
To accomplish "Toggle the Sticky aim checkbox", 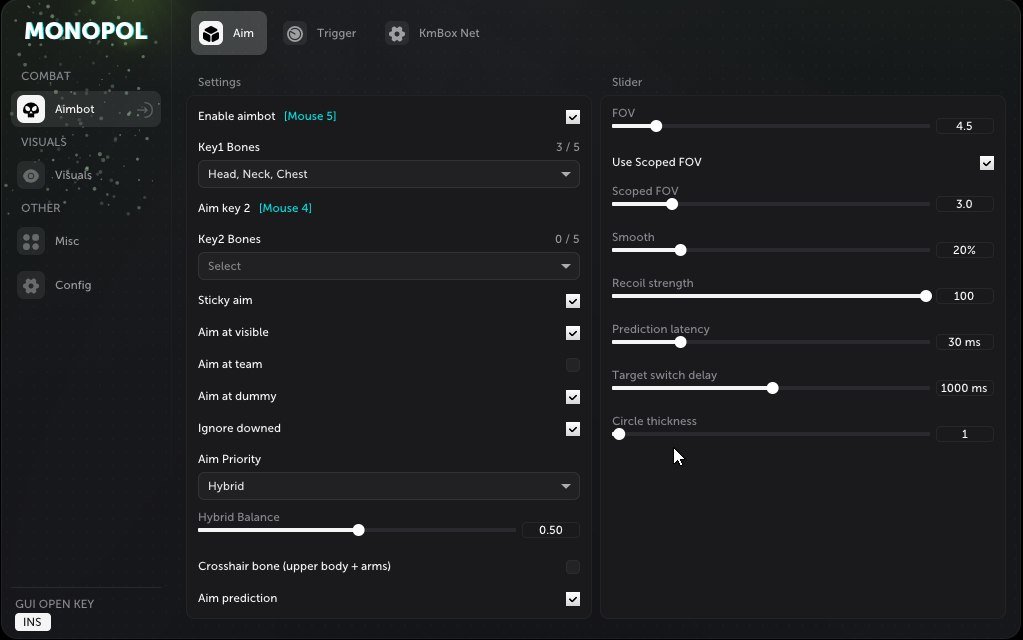I will coord(573,301).
